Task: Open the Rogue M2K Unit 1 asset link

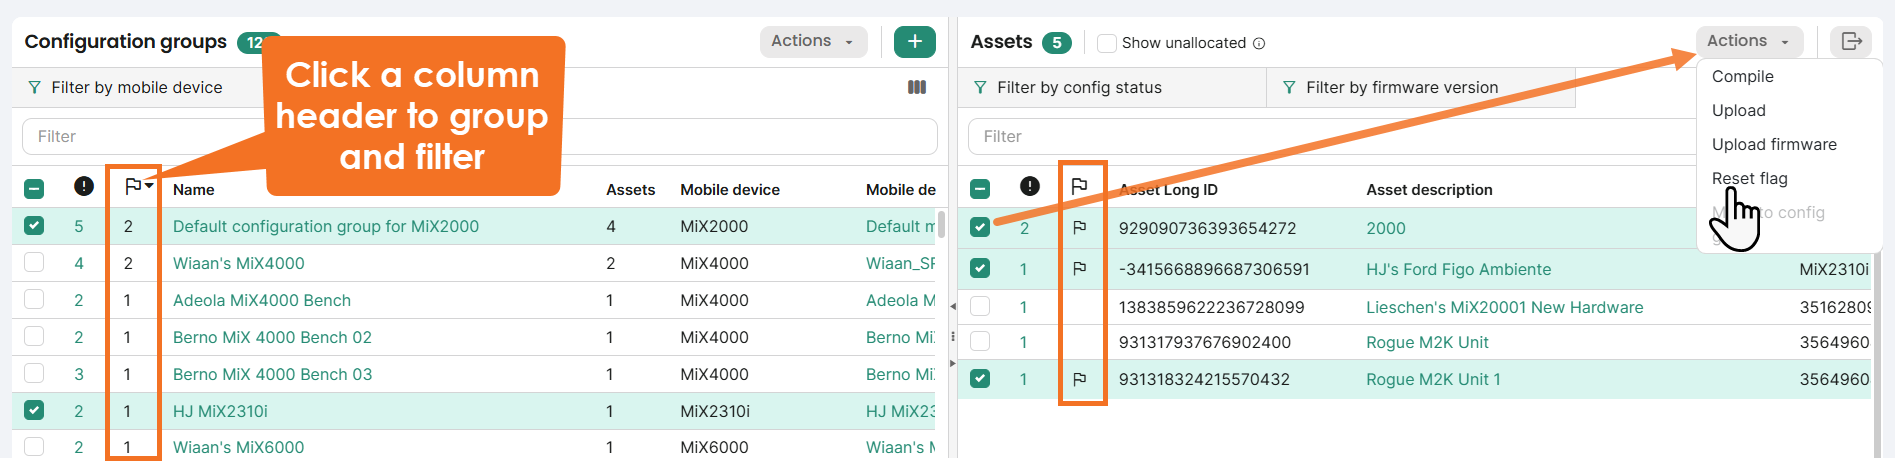Action: (1433, 379)
